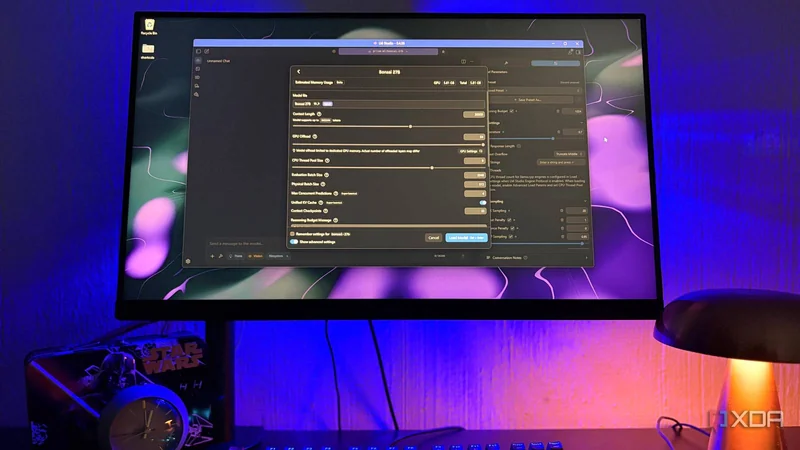
Task: Select the highlighted tab in right panel header
Action: (556, 63)
